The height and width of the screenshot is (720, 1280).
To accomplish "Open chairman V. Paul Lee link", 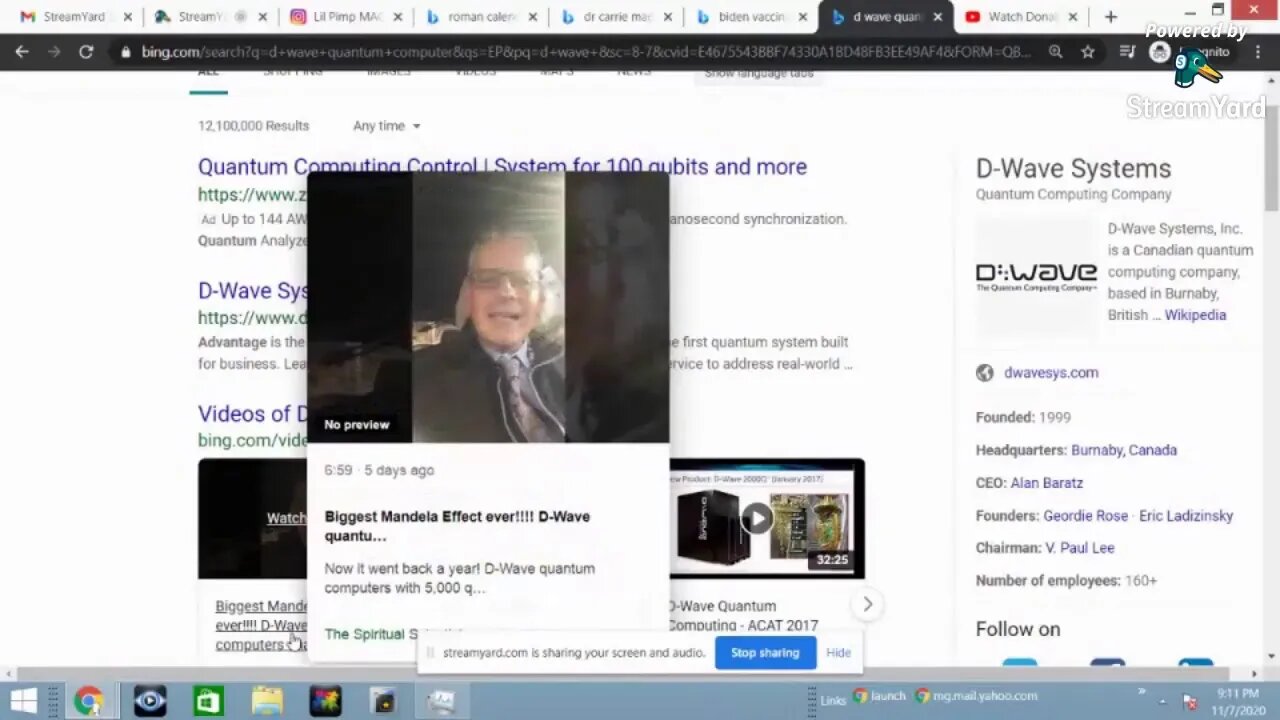I will tap(1080, 548).
